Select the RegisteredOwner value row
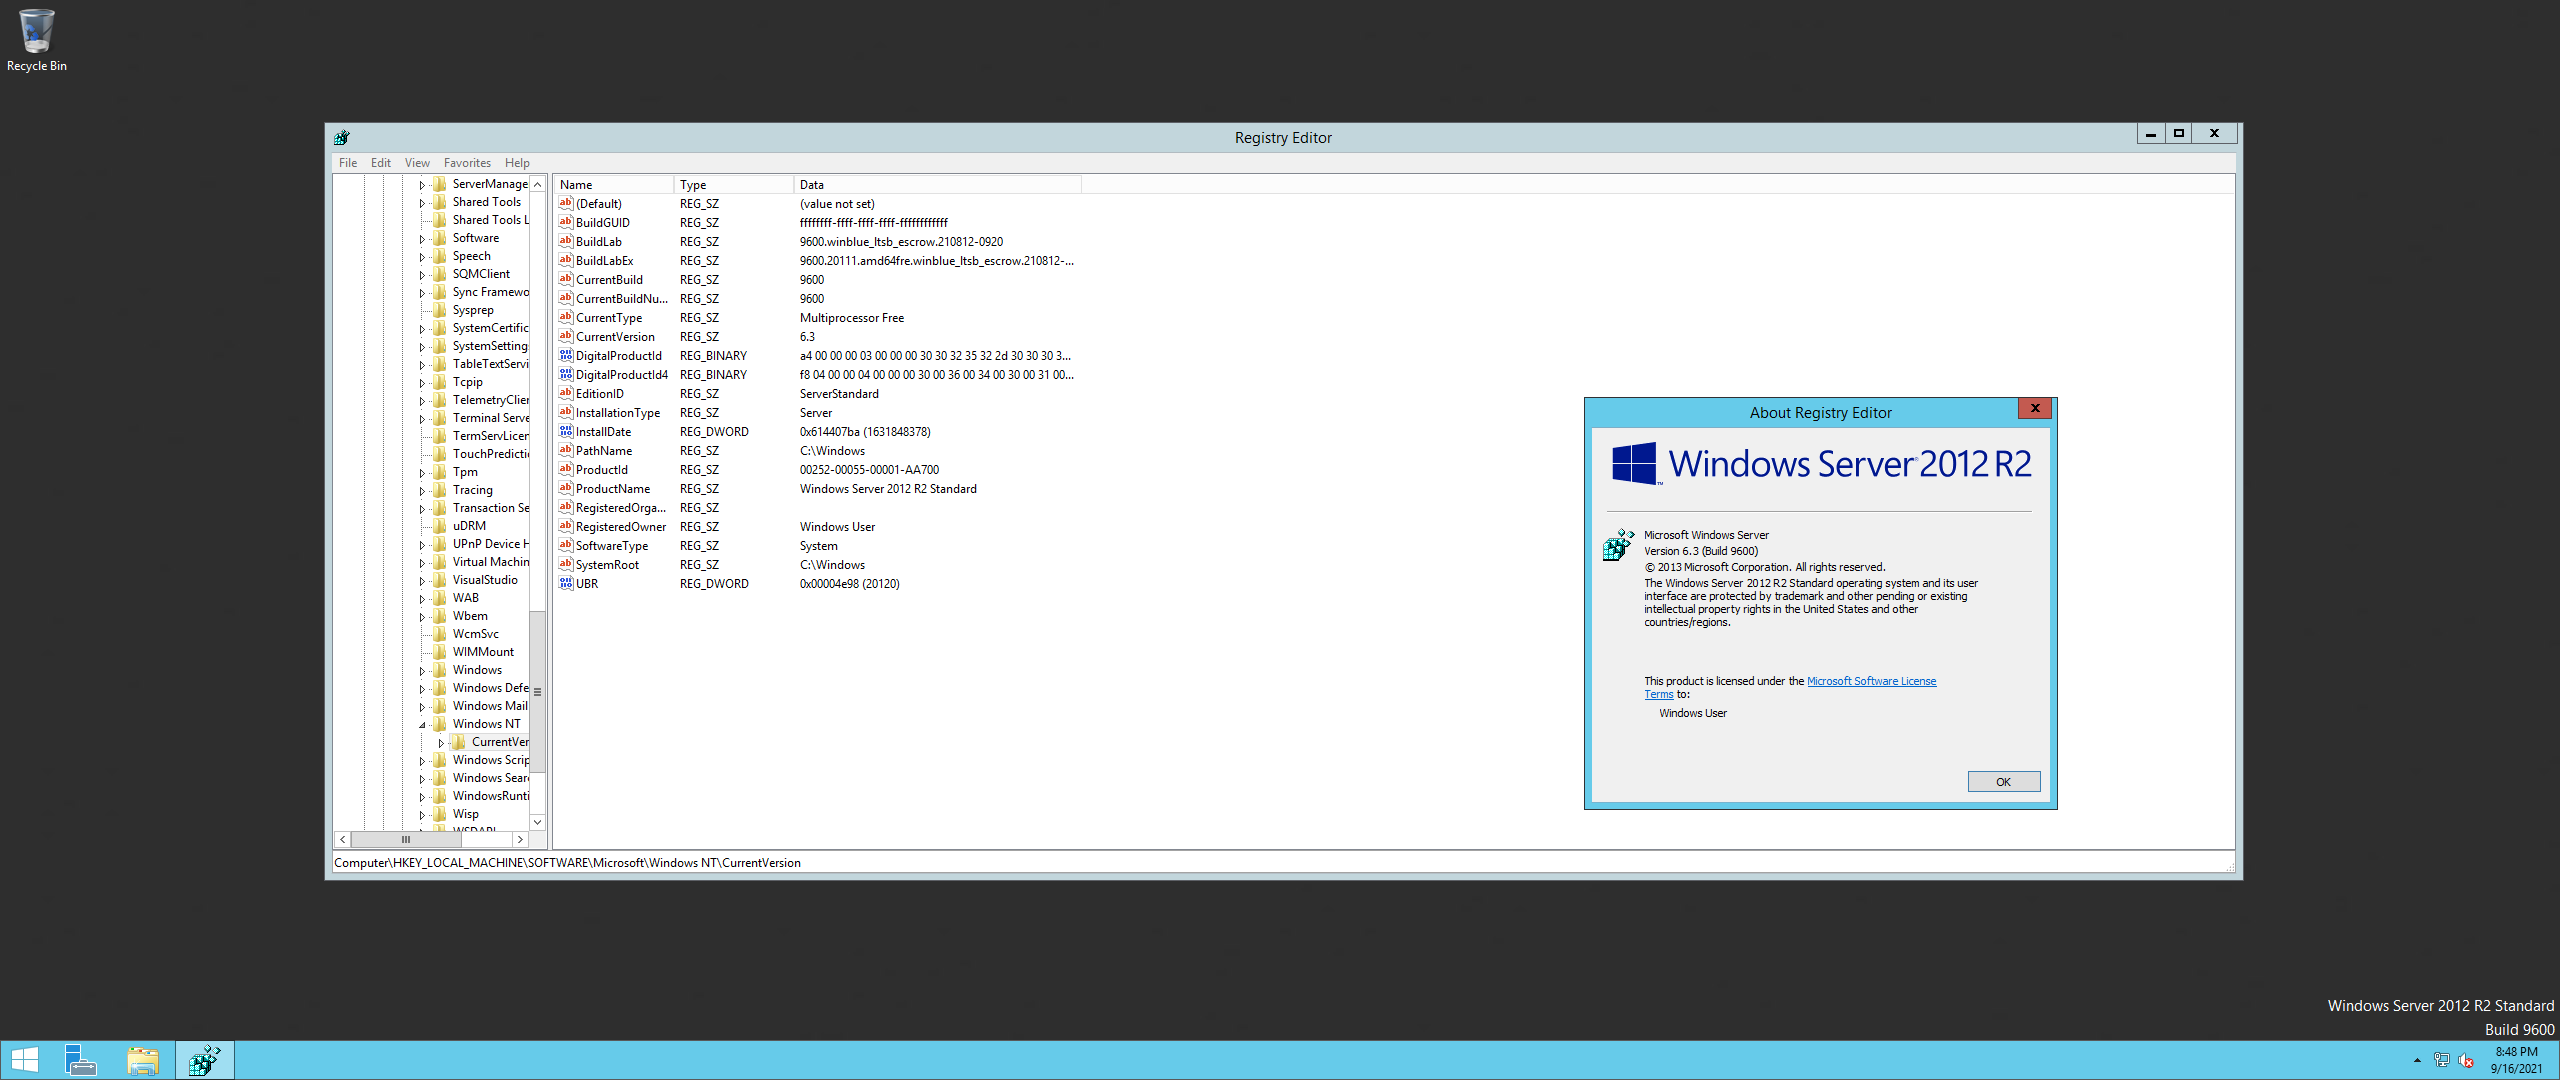 pyautogui.click(x=817, y=527)
